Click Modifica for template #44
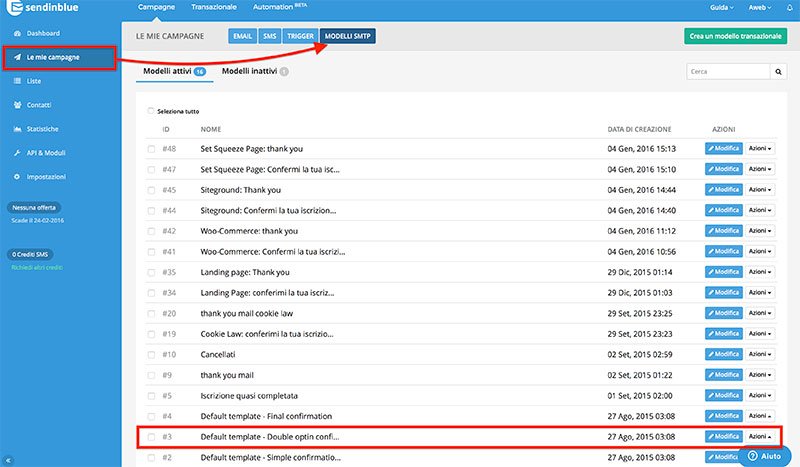Viewport: 800px width, 467px height. click(723, 210)
